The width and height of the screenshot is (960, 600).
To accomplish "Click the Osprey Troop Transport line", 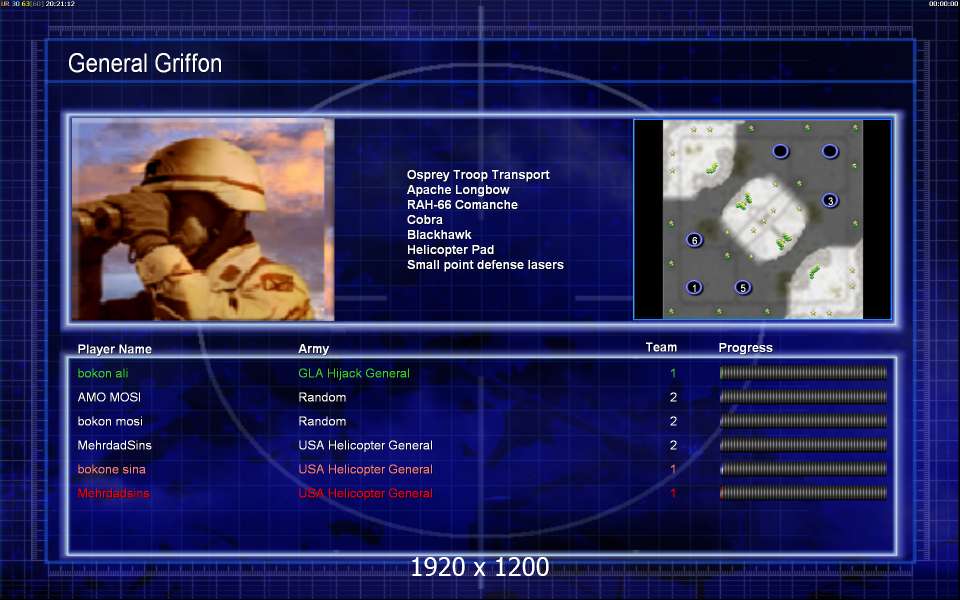I will 478,175.
